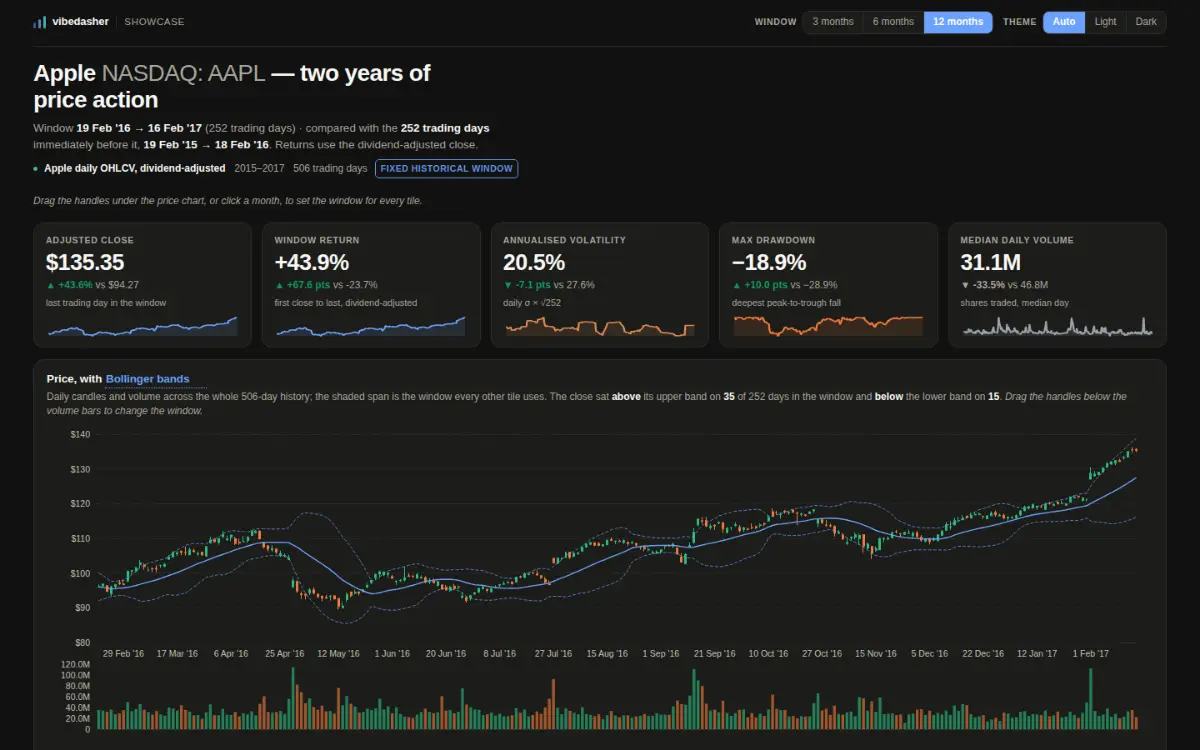
Task: Switch theme to Light
Action: (1105, 22)
